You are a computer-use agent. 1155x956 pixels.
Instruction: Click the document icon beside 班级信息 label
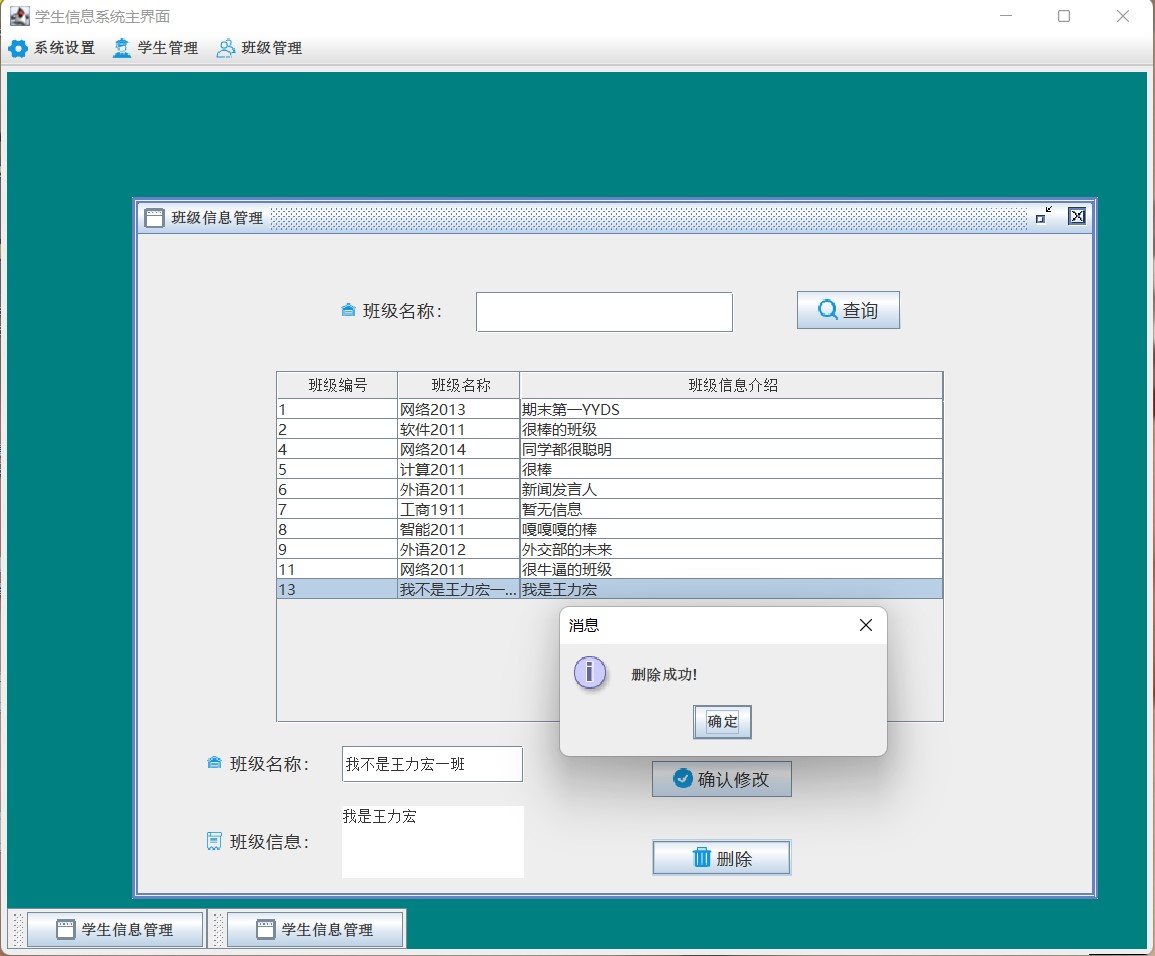click(214, 841)
